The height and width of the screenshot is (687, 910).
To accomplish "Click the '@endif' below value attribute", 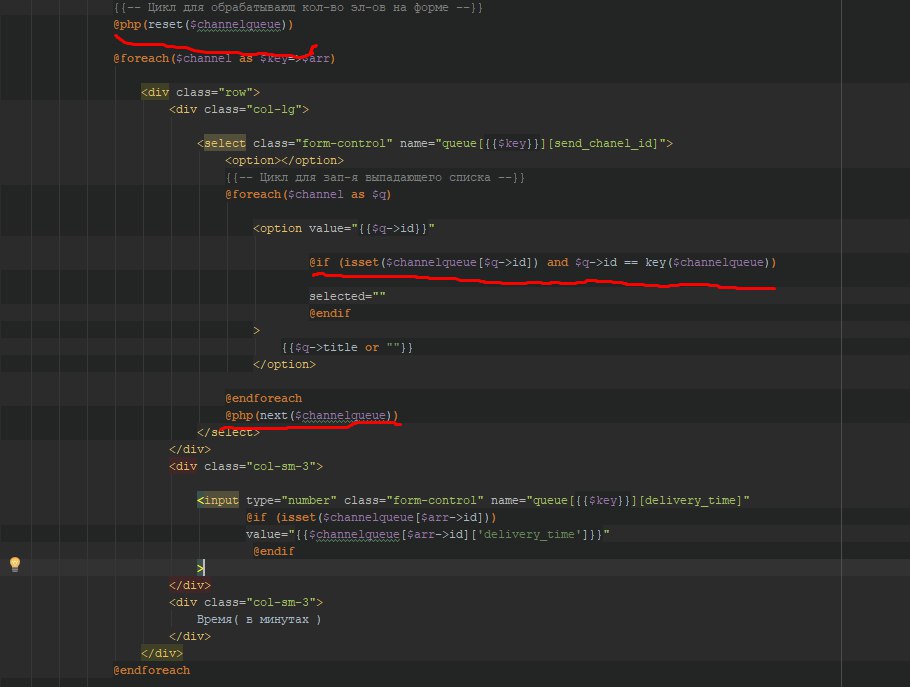I will coord(274,551).
